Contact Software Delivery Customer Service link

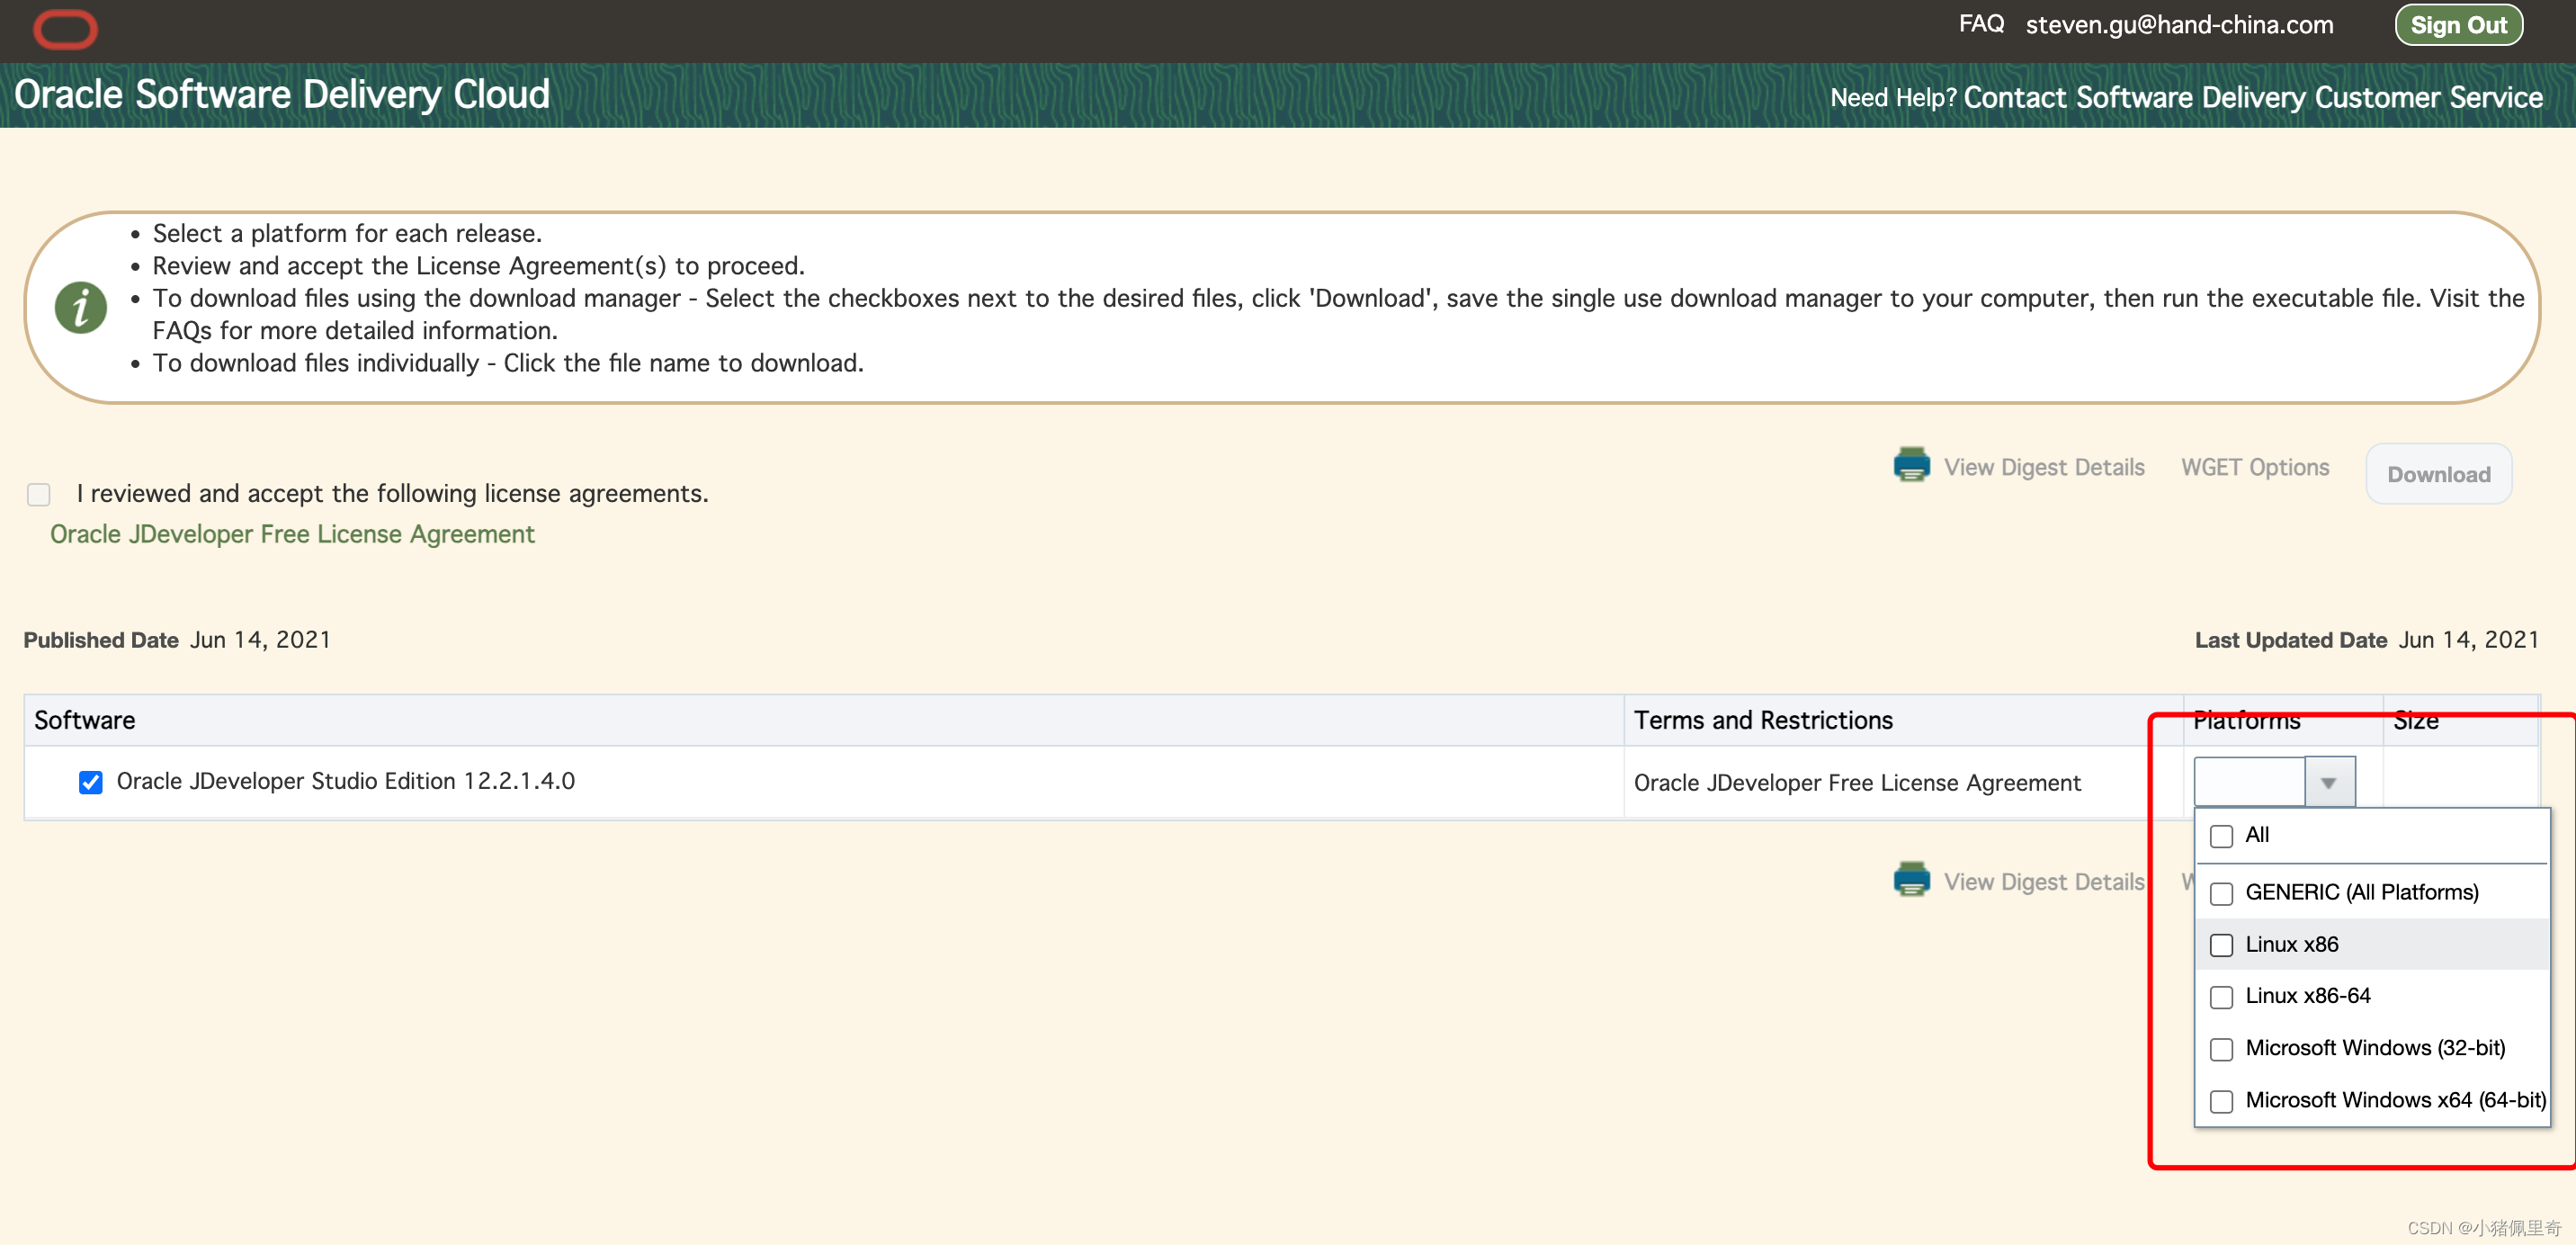pos(2252,97)
